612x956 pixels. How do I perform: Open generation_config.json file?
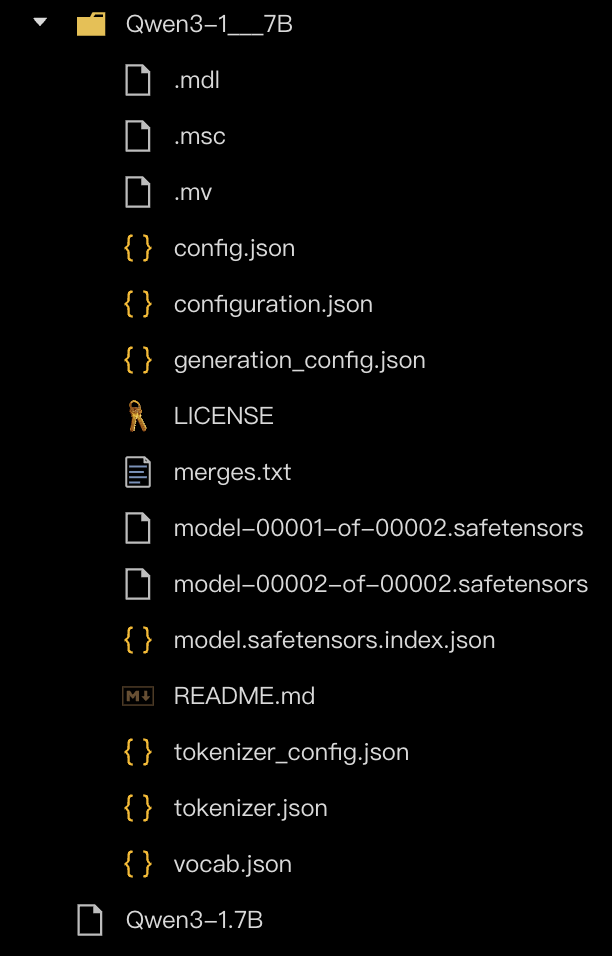(x=299, y=360)
